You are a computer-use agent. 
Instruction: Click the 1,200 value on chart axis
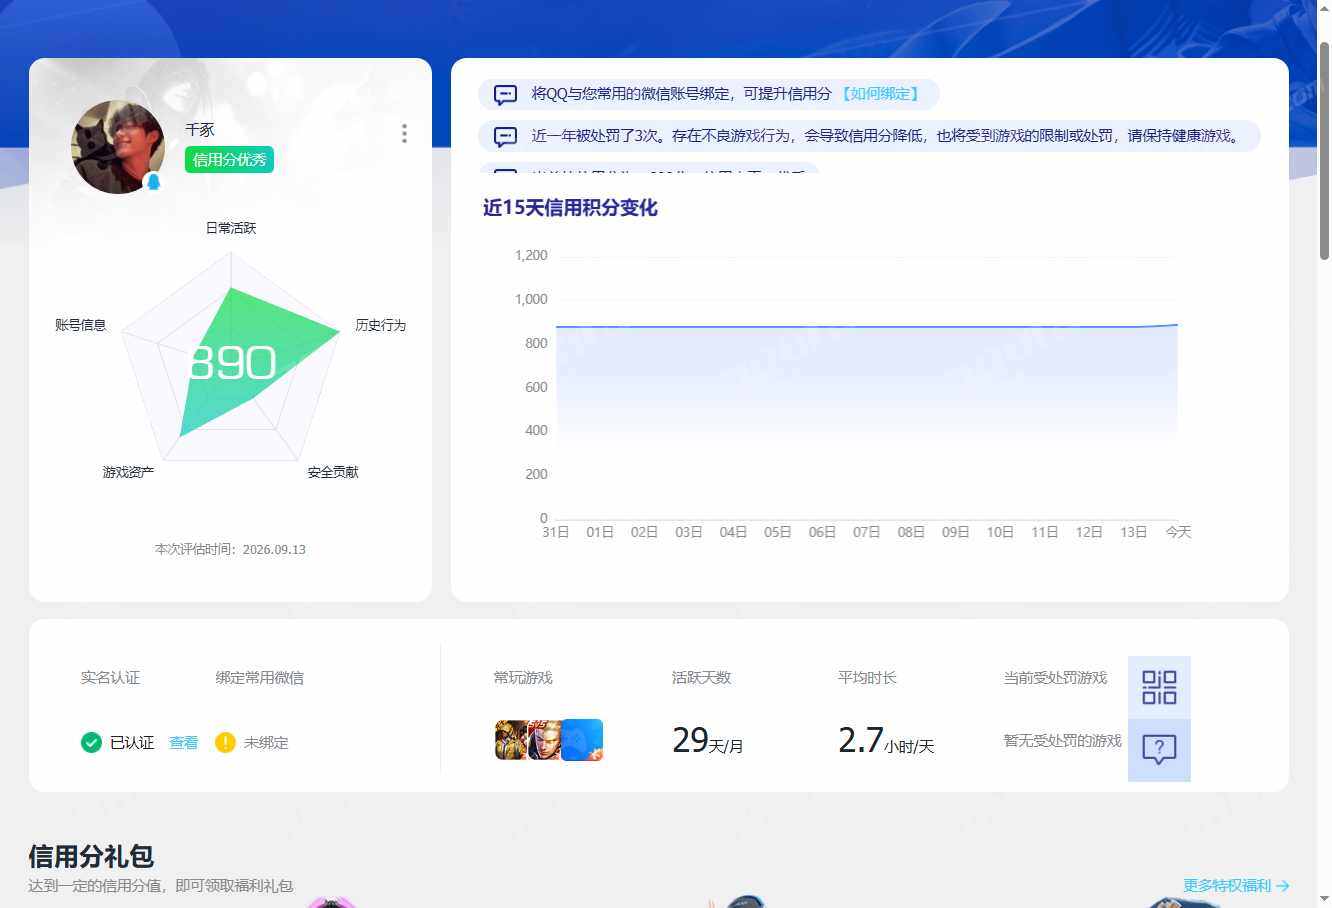pyautogui.click(x=531, y=255)
